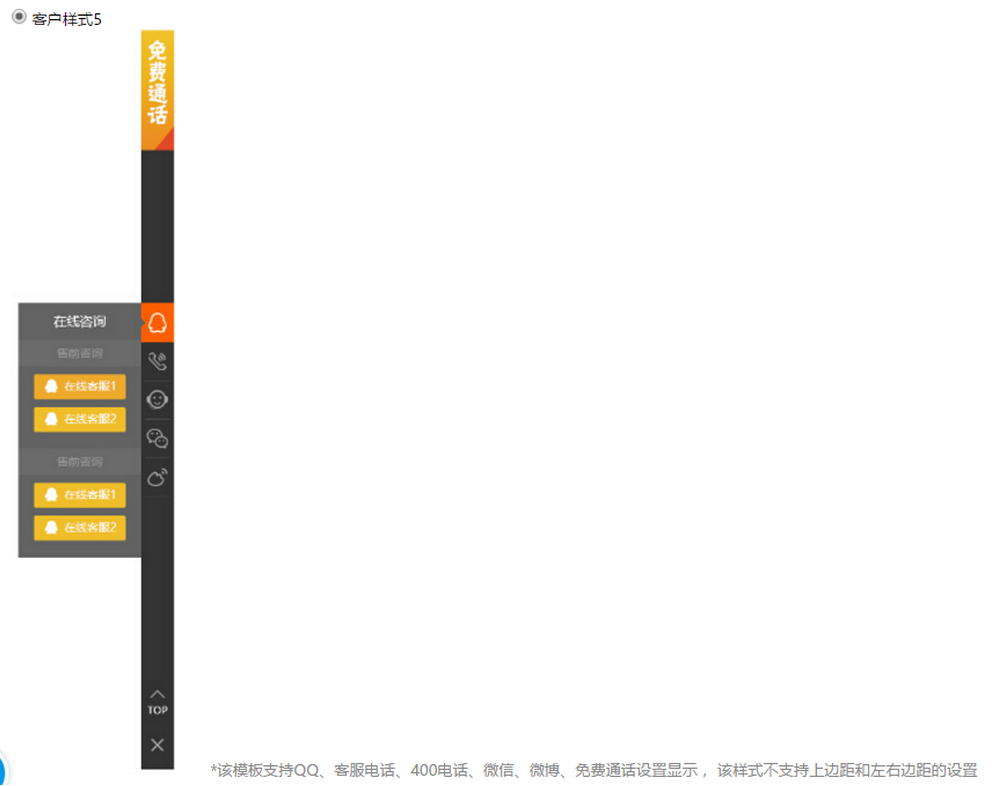Click the first 售前咨询 section heading
The image size is (1000, 786).
coord(79,353)
